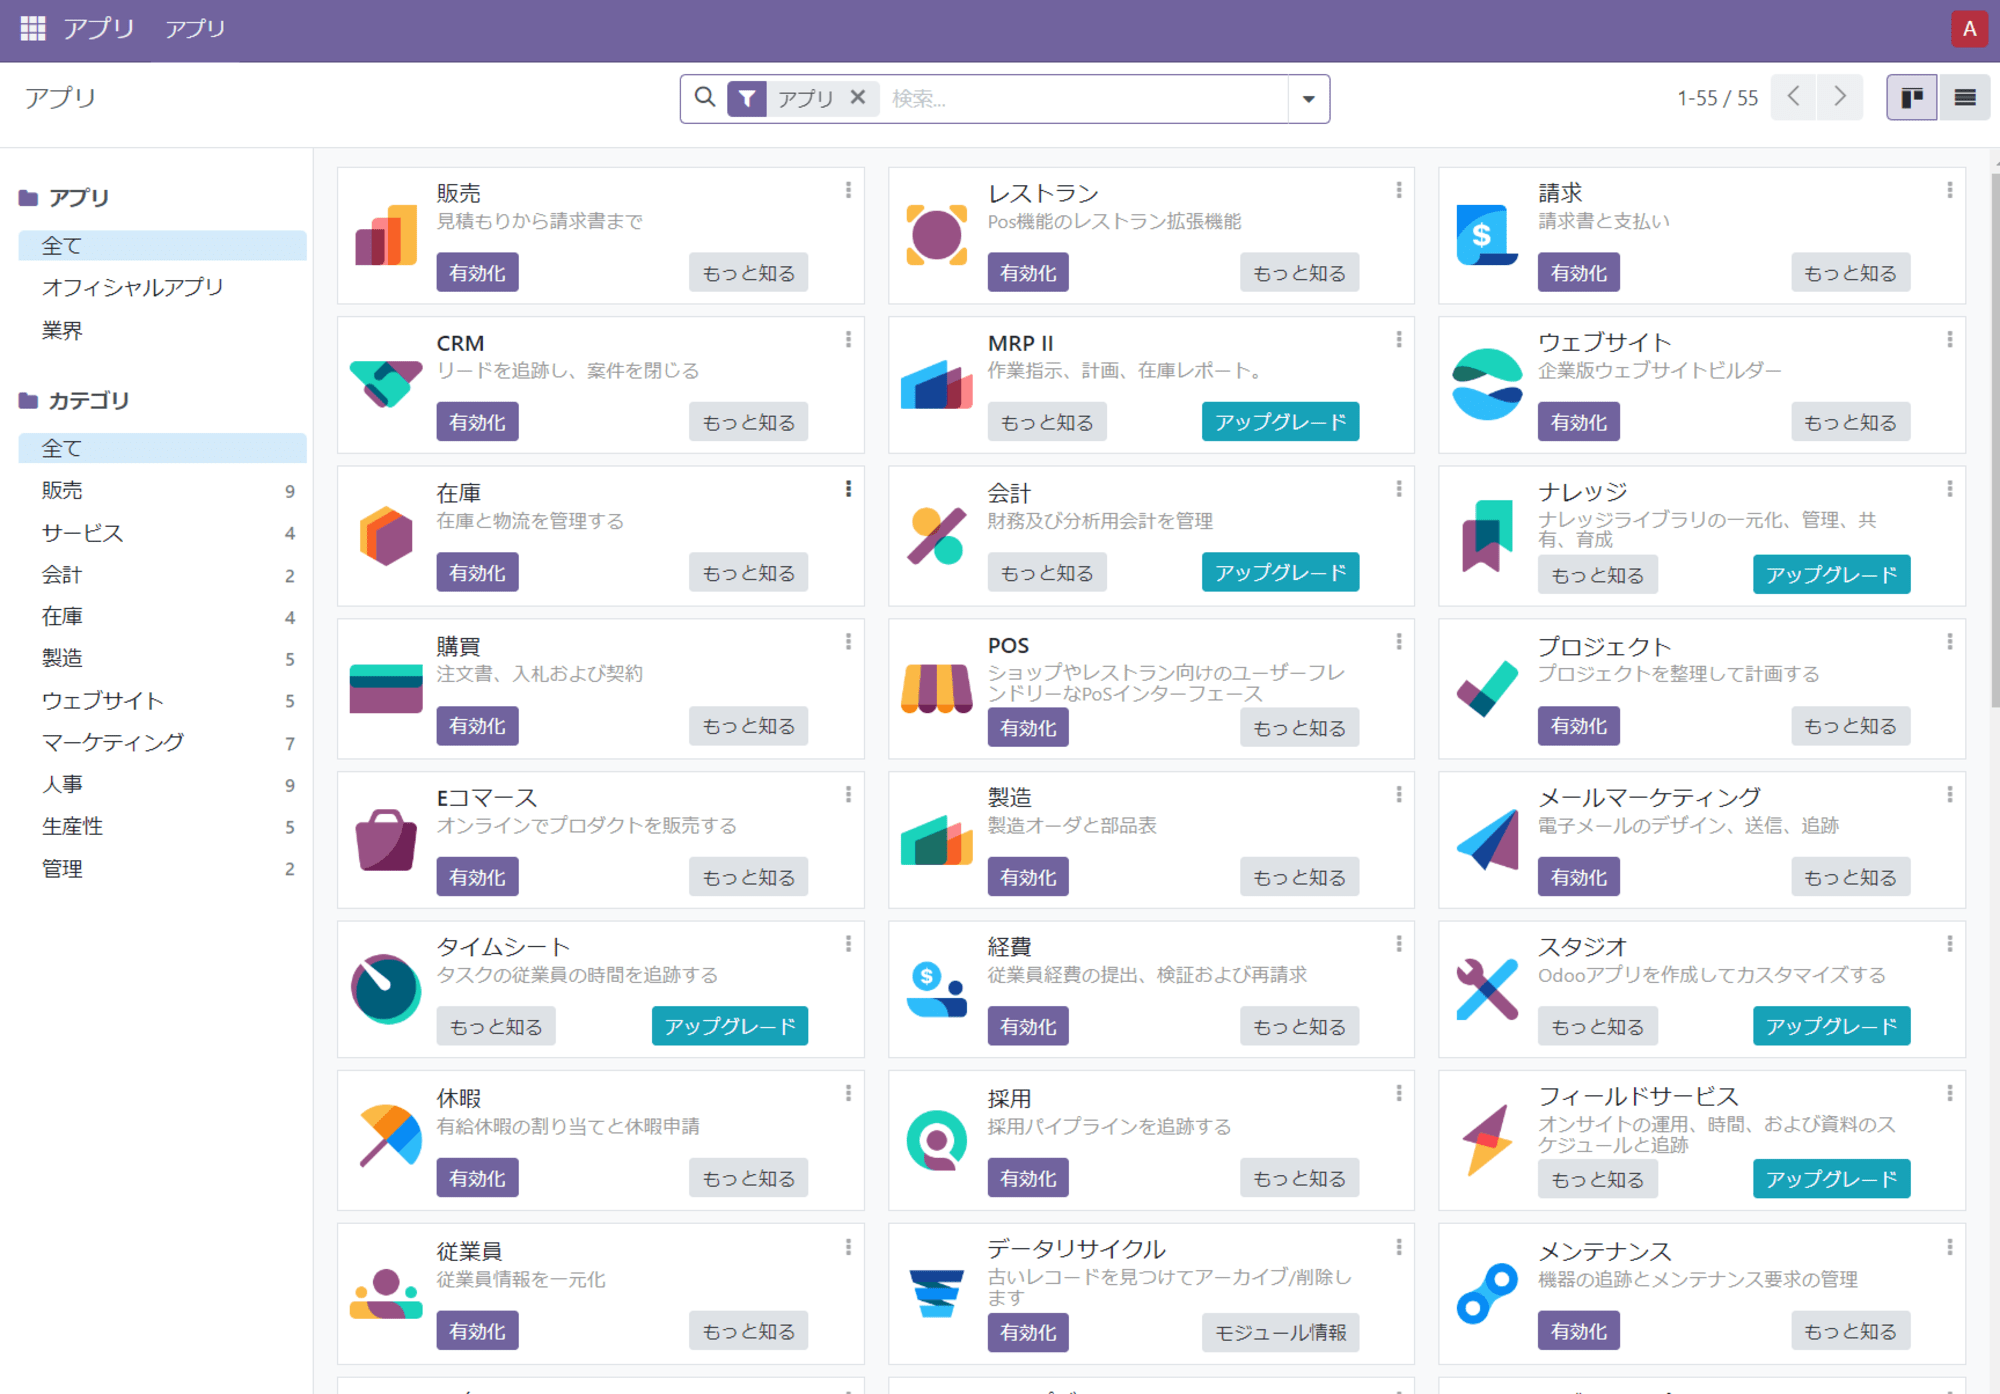Screen dimensions: 2000x1394
Task: Open the CRM card three-dot menu
Action: (848, 340)
